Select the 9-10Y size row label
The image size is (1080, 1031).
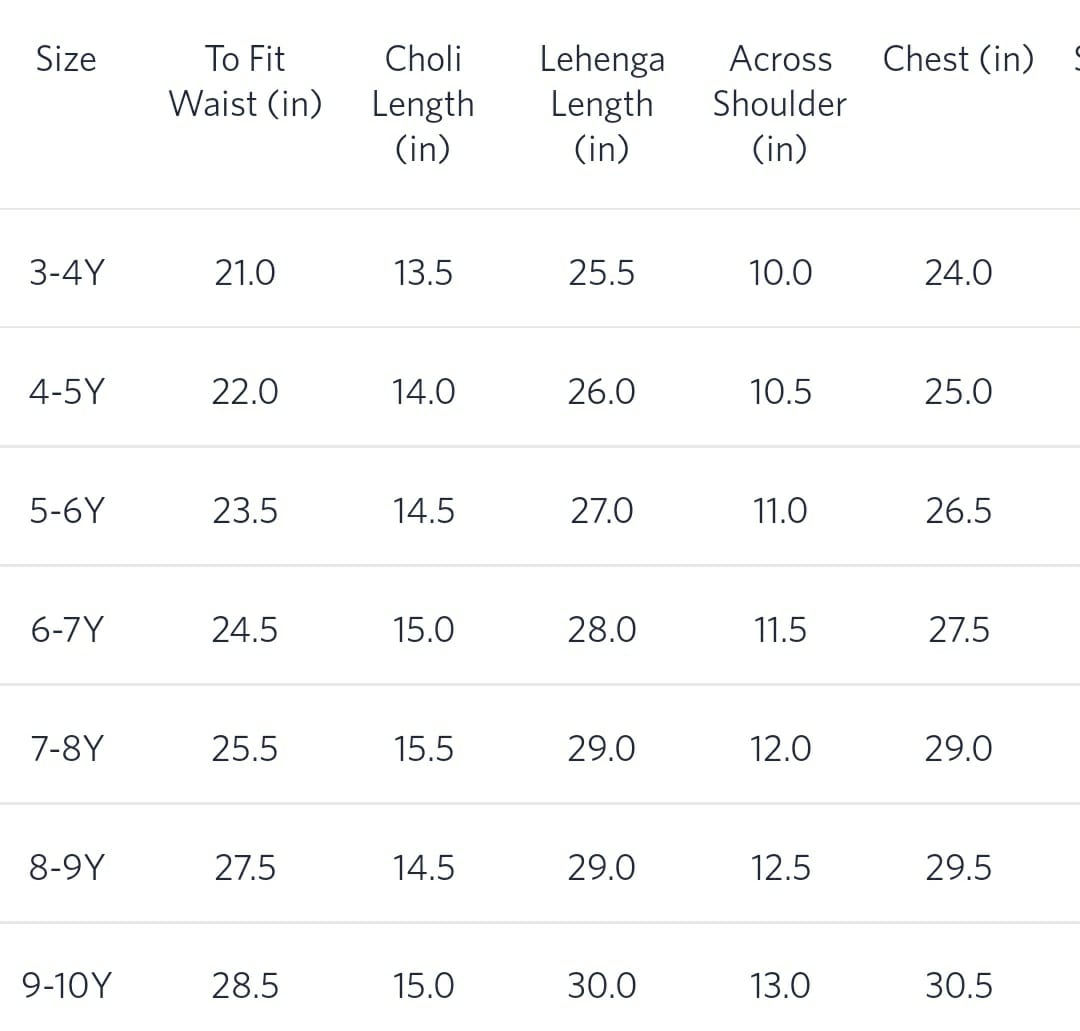tap(66, 987)
